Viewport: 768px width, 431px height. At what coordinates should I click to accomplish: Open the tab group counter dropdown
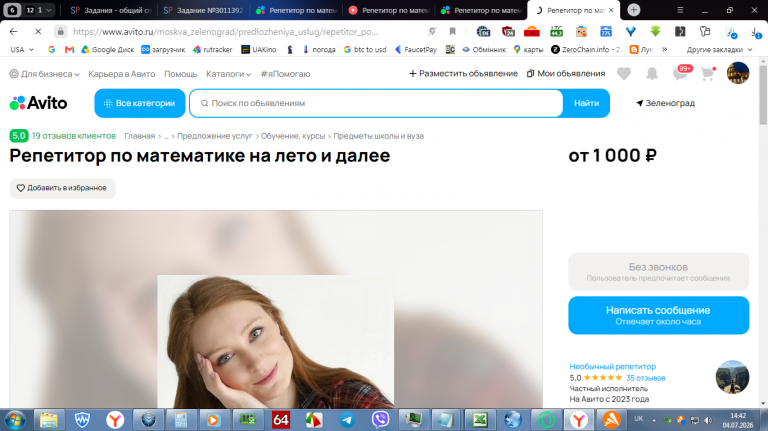pos(39,10)
